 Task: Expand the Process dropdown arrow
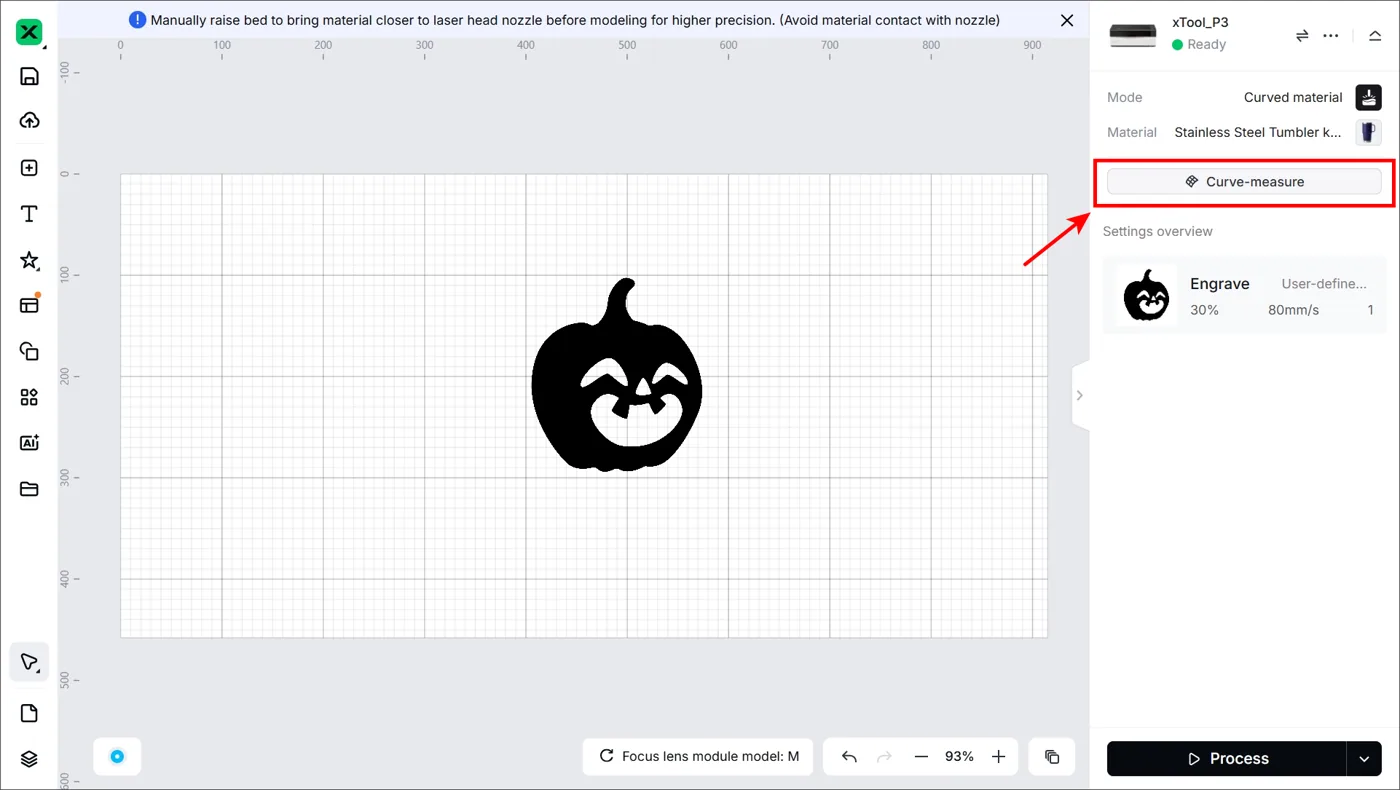[x=1364, y=759]
